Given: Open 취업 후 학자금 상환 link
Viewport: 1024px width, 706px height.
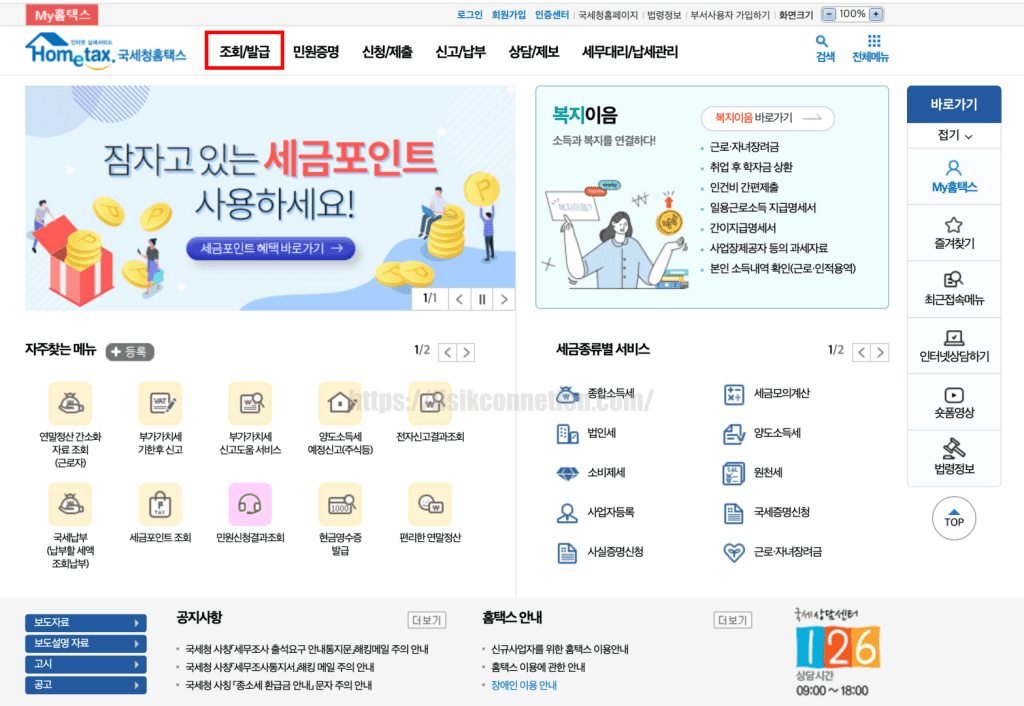Looking at the screenshot, I should click(751, 167).
